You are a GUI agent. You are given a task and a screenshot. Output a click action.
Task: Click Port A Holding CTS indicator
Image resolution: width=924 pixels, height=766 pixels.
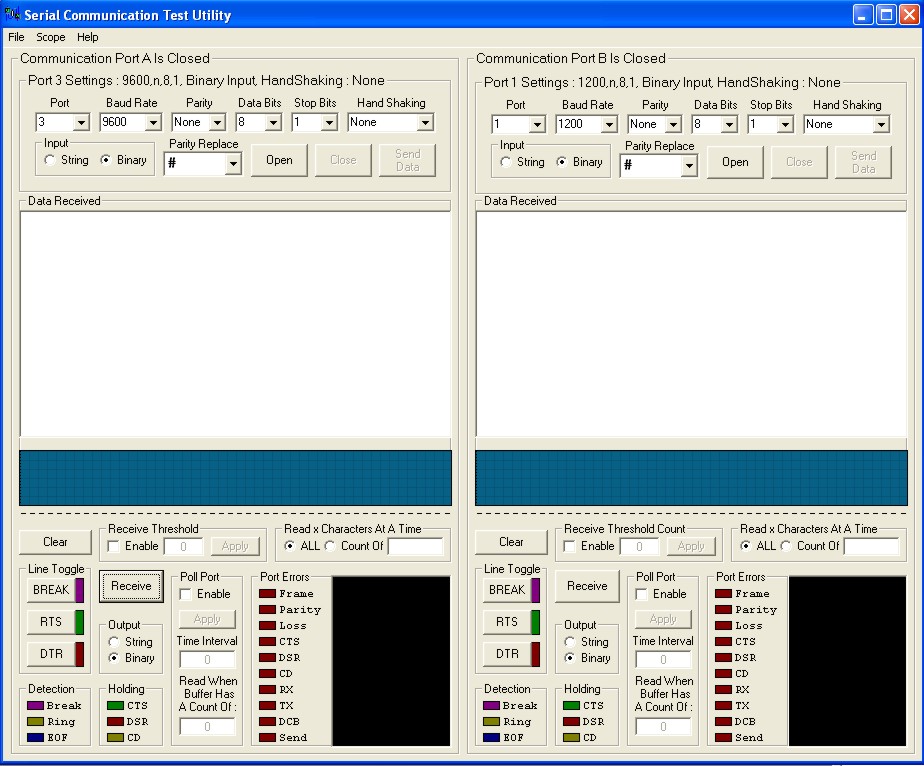116,705
